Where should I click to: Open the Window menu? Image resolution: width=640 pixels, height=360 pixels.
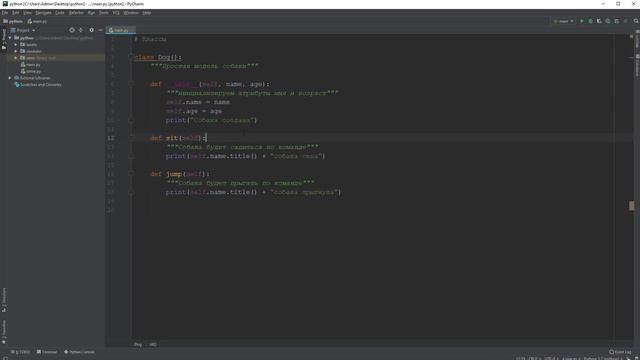point(131,13)
